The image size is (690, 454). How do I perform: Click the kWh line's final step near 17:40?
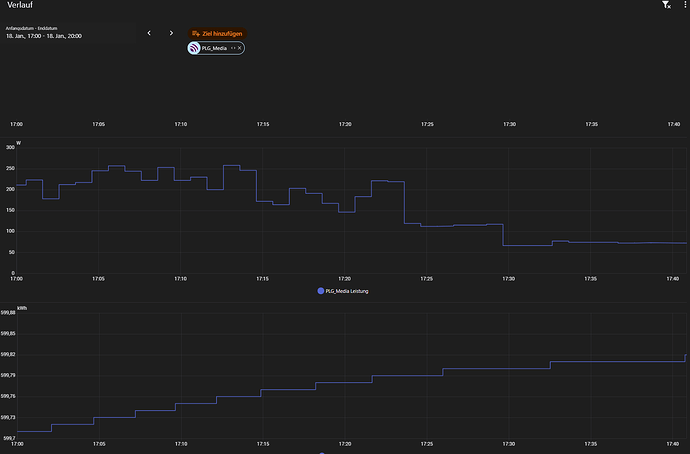pos(685,357)
